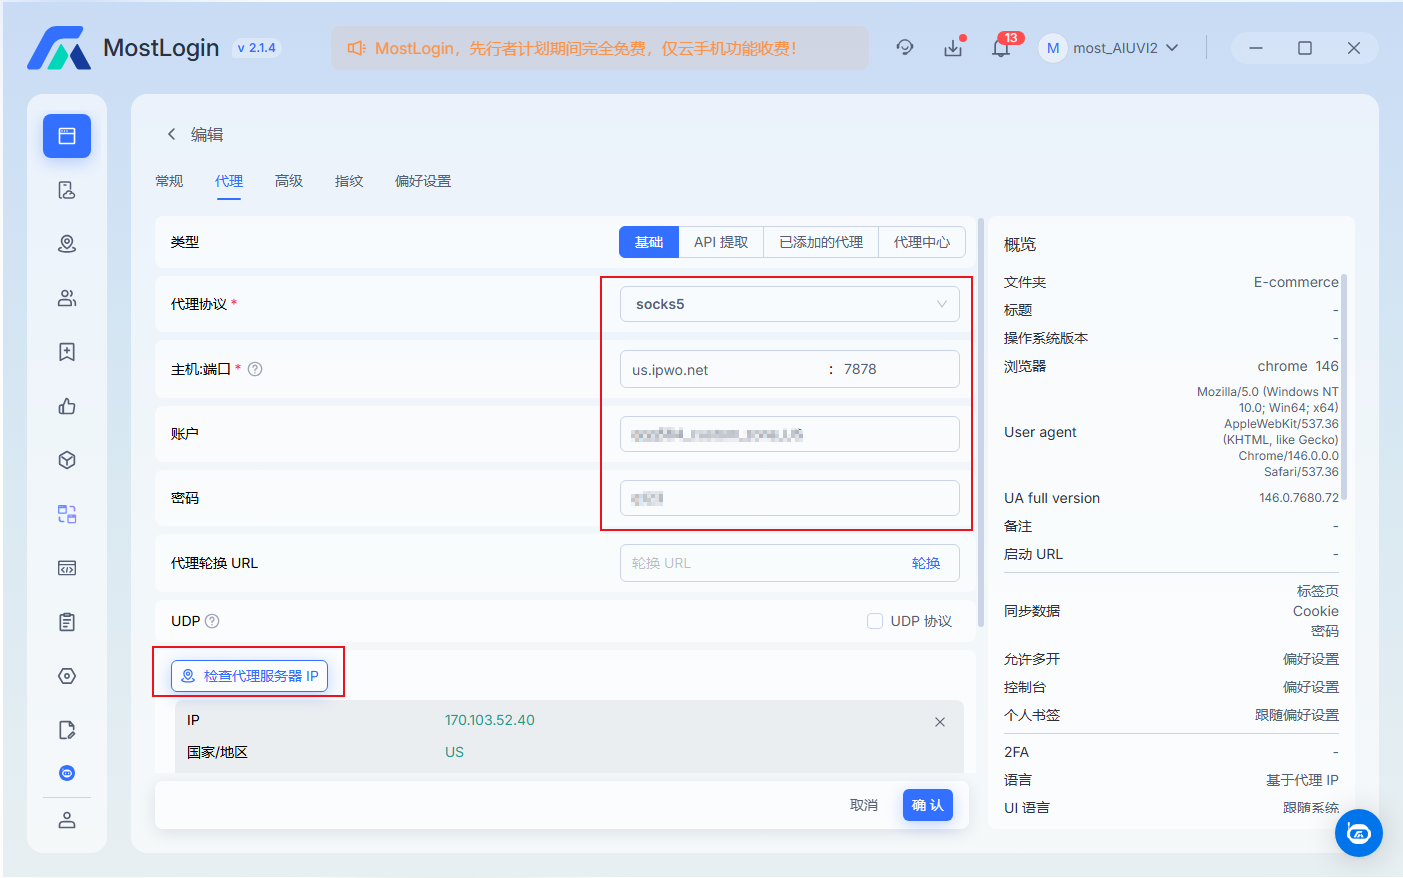Viewport: 1403px width, 878px height.
Task: Open the browser profiles sidebar icon
Action: pos(67,136)
